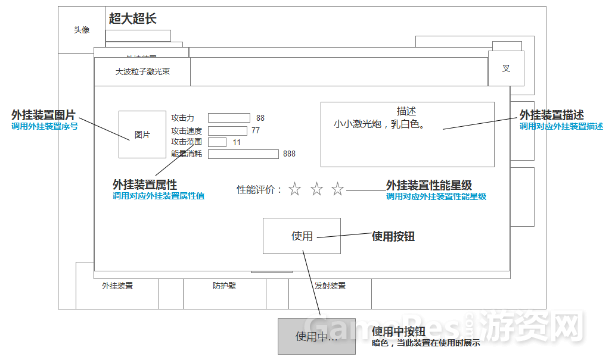The width and height of the screenshot is (609, 361).
Task: Click the 描述 description box
Action: tap(407, 134)
